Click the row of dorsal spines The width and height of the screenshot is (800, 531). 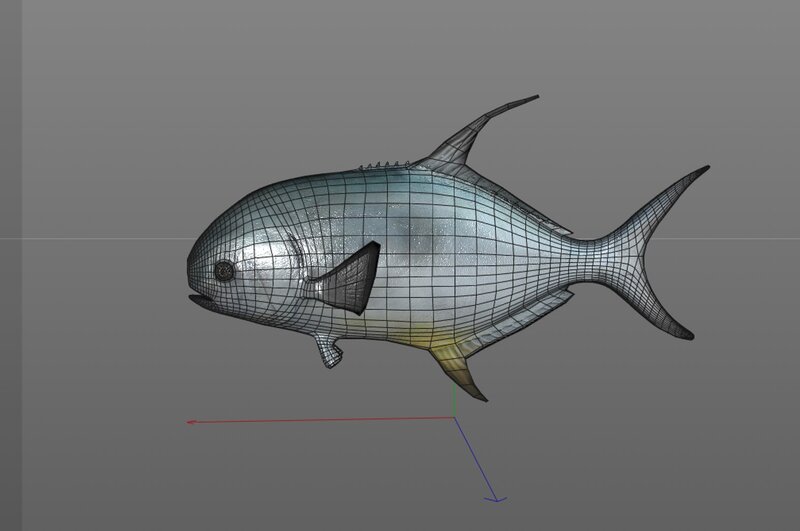(x=385, y=165)
